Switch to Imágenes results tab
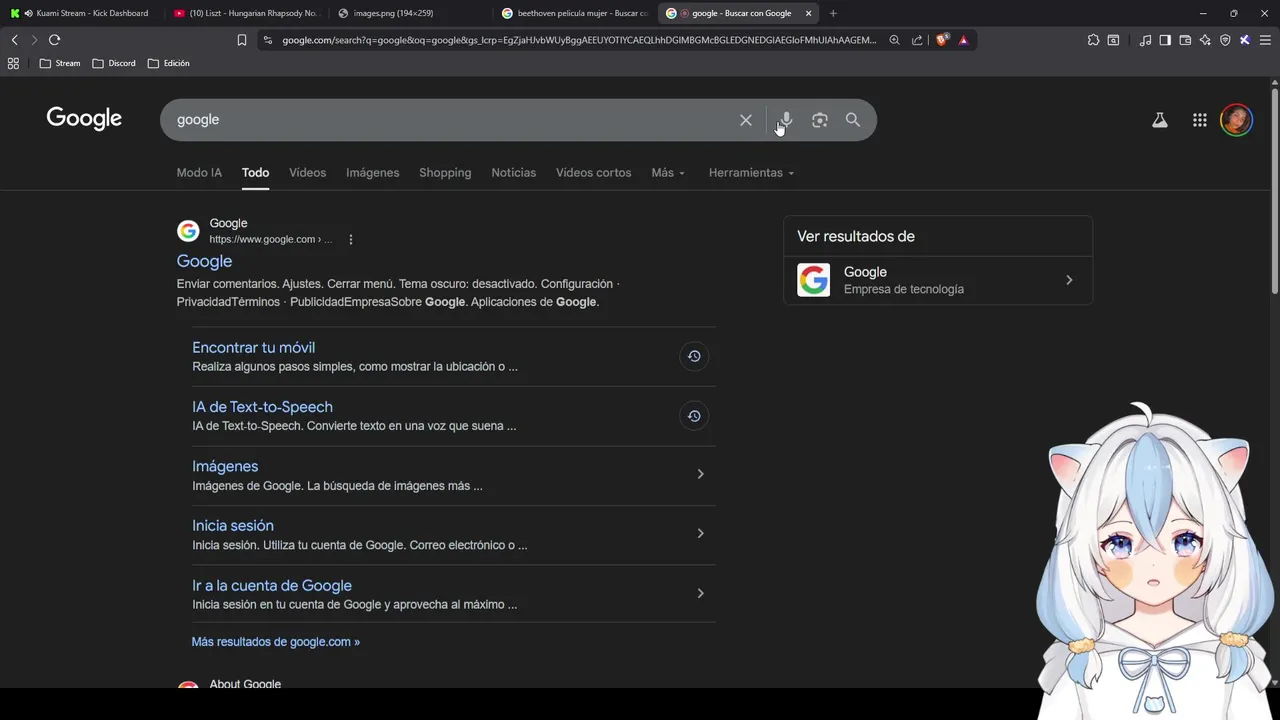 [x=373, y=173]
